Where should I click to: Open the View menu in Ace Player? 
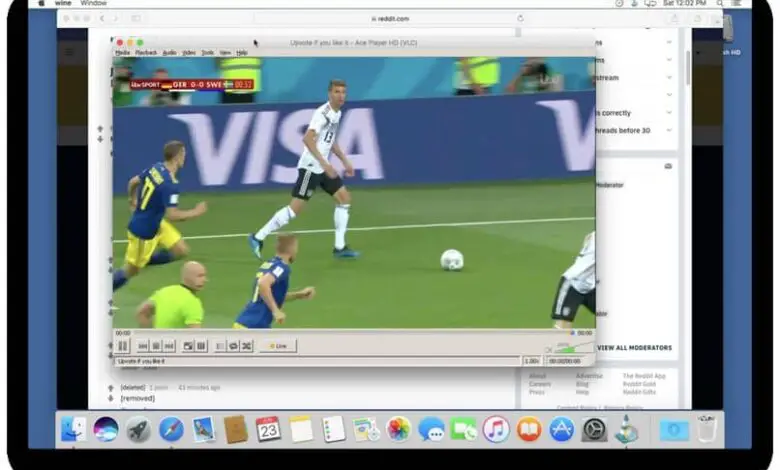click(225, 52)
